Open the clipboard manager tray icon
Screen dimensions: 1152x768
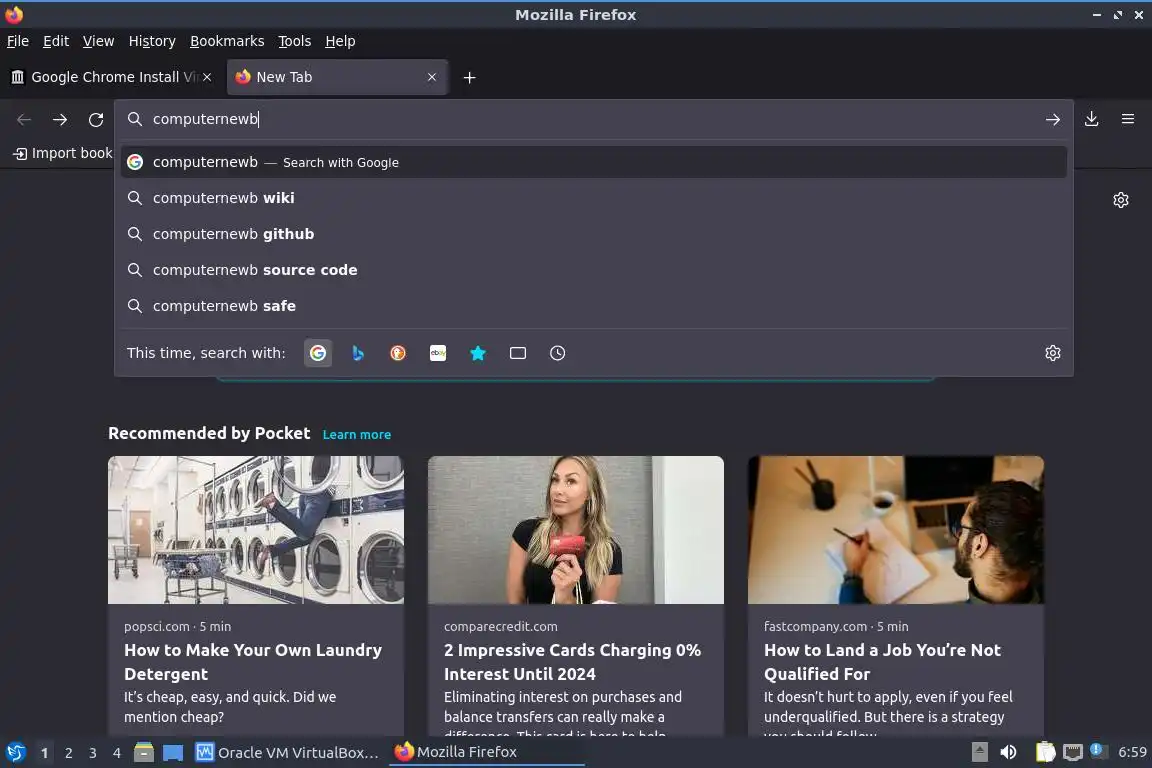click(1045, 752)
